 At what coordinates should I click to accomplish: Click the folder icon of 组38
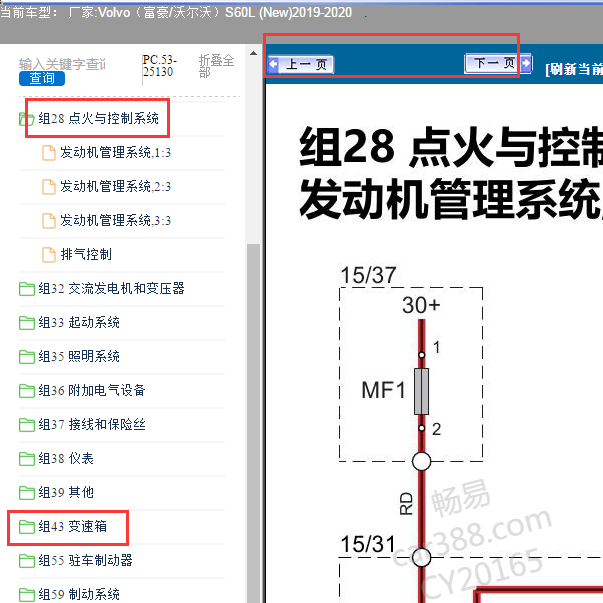click(27, 459)
